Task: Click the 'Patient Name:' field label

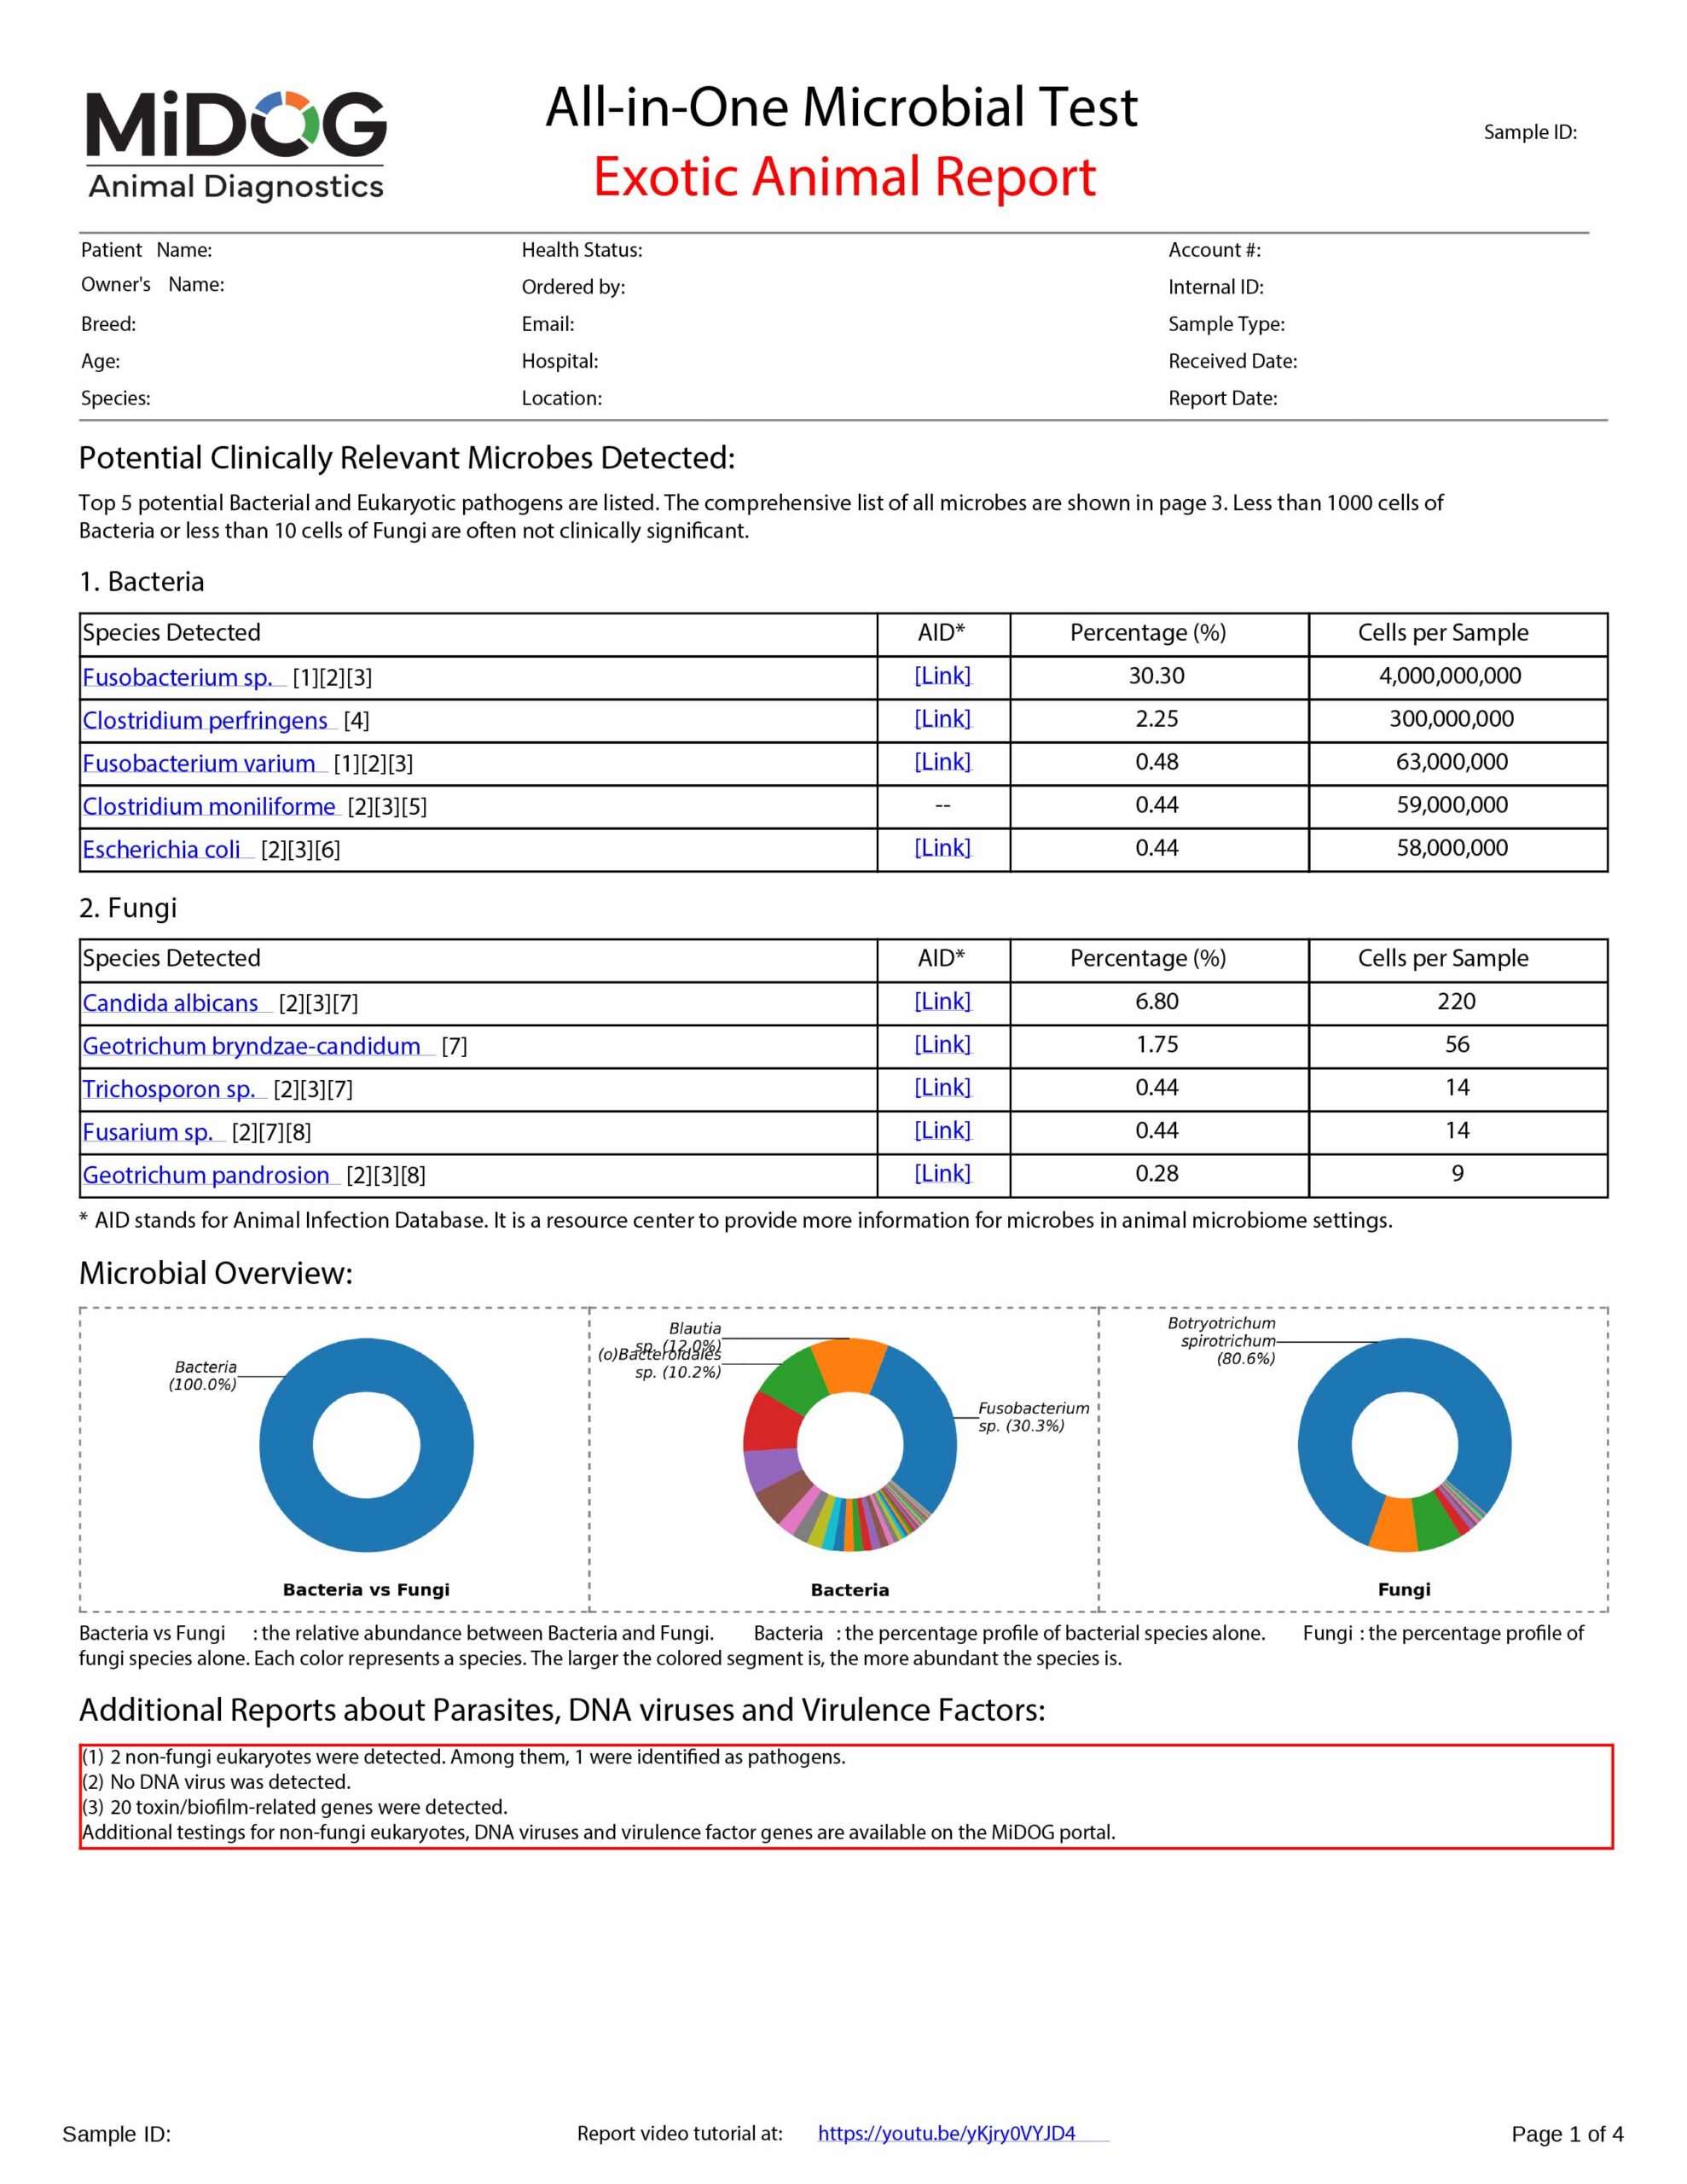Action: point(146,250)
